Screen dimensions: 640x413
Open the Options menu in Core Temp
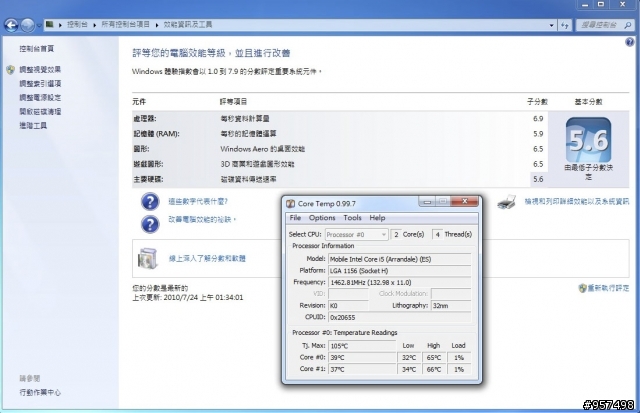pos(322,218)
